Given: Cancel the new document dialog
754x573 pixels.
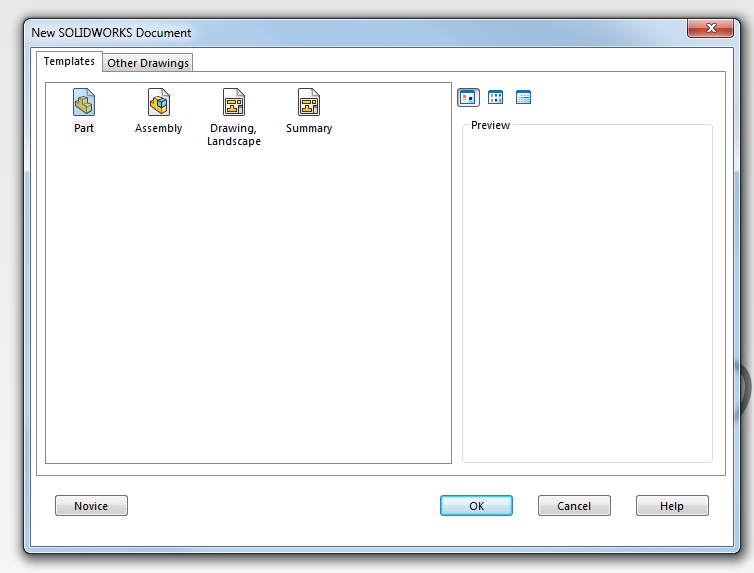Looking at the screenshot, I should coord(574,506).
